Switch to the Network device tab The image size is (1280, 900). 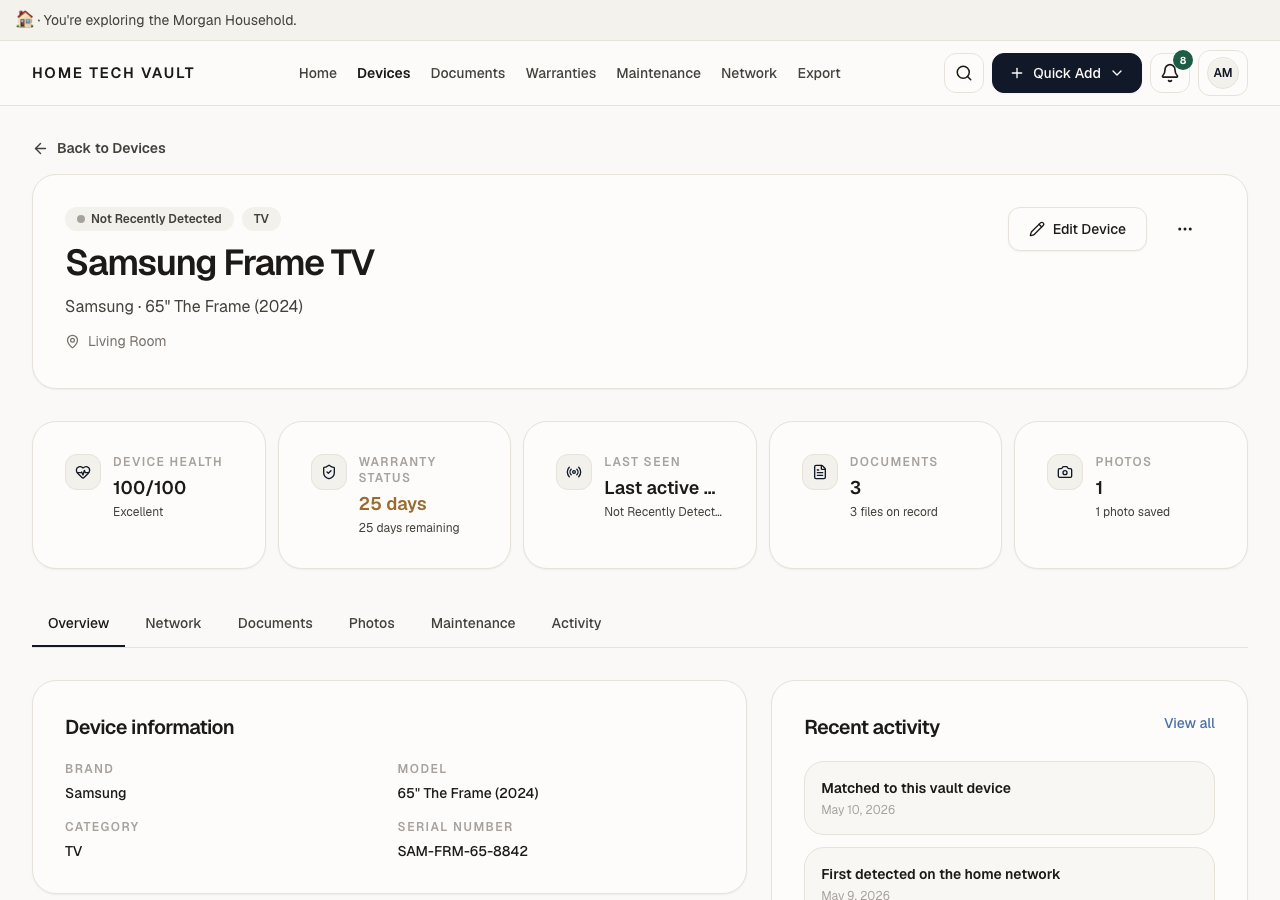(173, 623)
